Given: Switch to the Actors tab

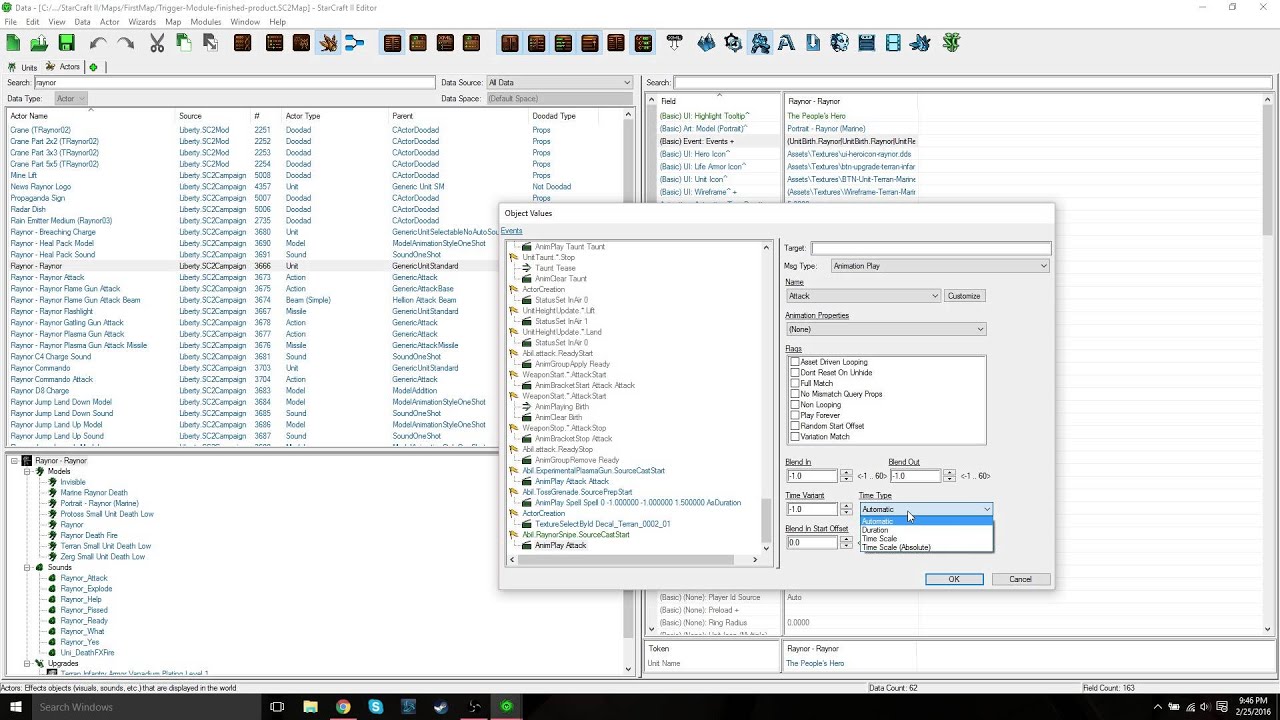Looking at the screenshot, I should [x=63, y=67].
